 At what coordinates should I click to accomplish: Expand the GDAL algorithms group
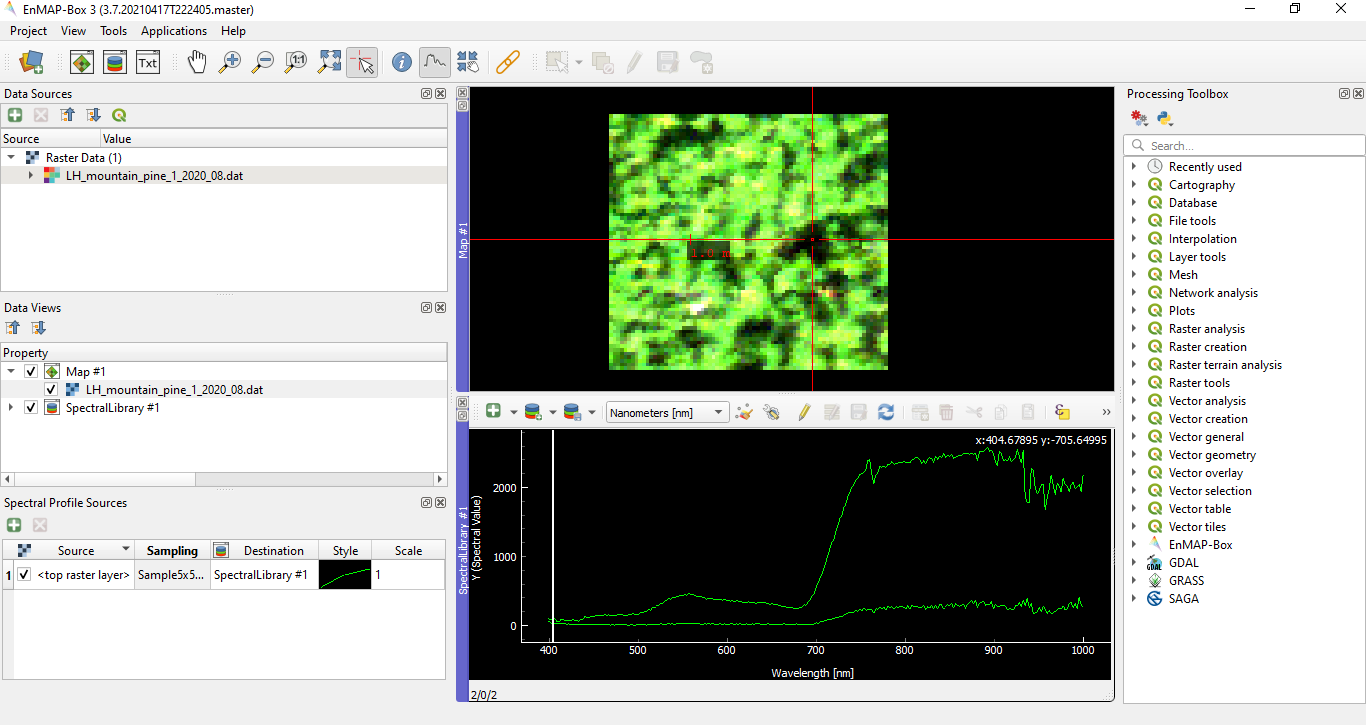(1133, 562)
